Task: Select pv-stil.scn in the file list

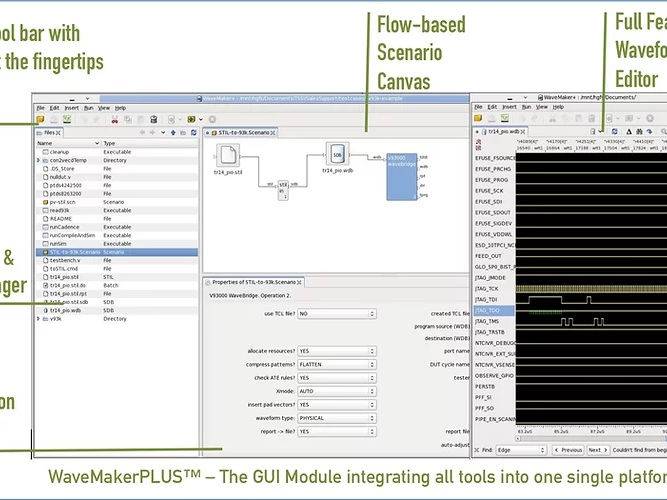Action: pos(62,201)
